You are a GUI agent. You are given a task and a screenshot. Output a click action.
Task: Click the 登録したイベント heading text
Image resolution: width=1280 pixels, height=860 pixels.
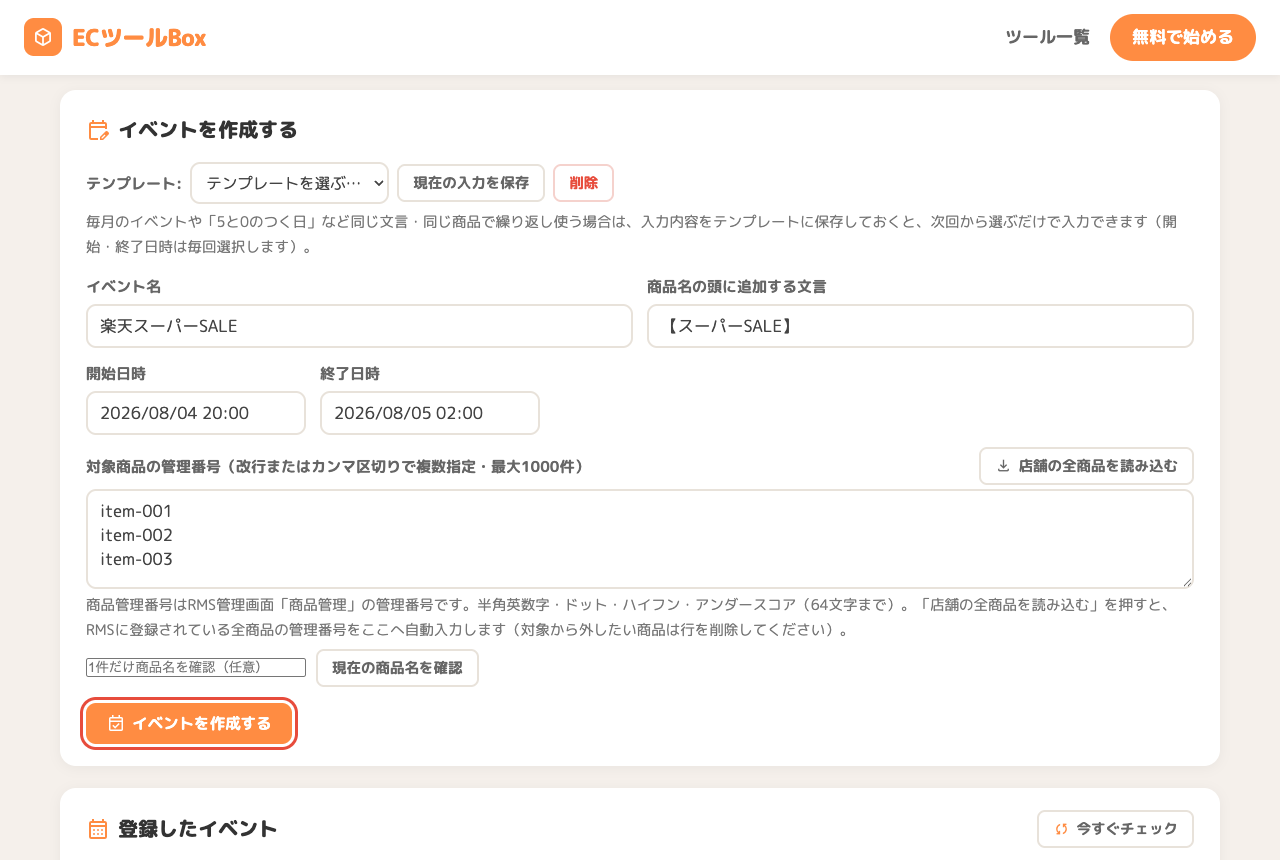click(x=198, y=829)
